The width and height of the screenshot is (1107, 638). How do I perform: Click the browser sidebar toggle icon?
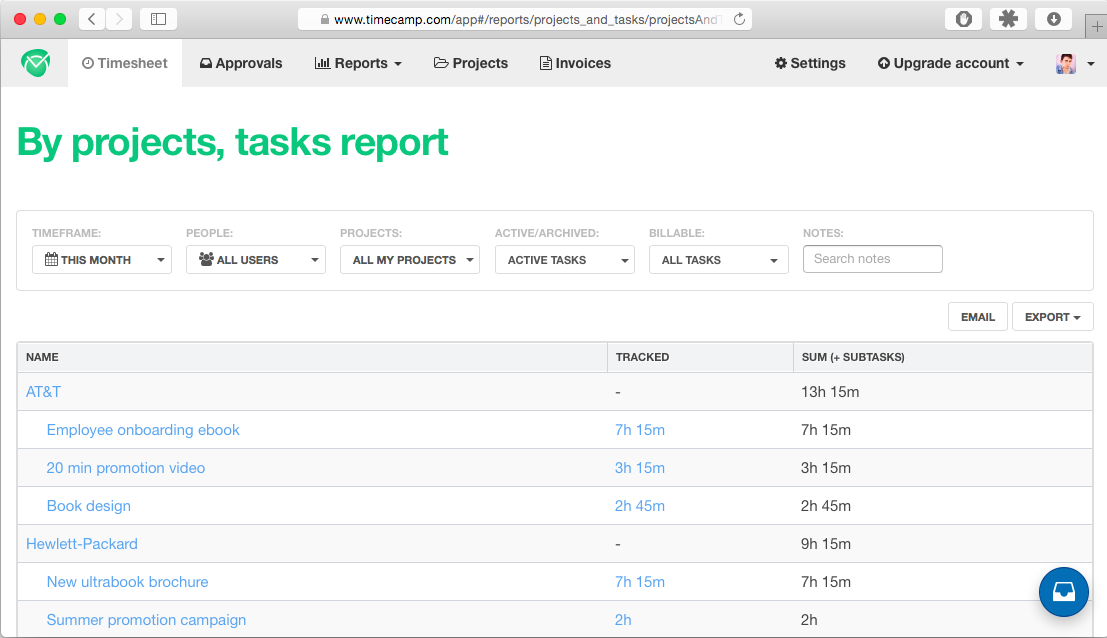coord(158,19)
